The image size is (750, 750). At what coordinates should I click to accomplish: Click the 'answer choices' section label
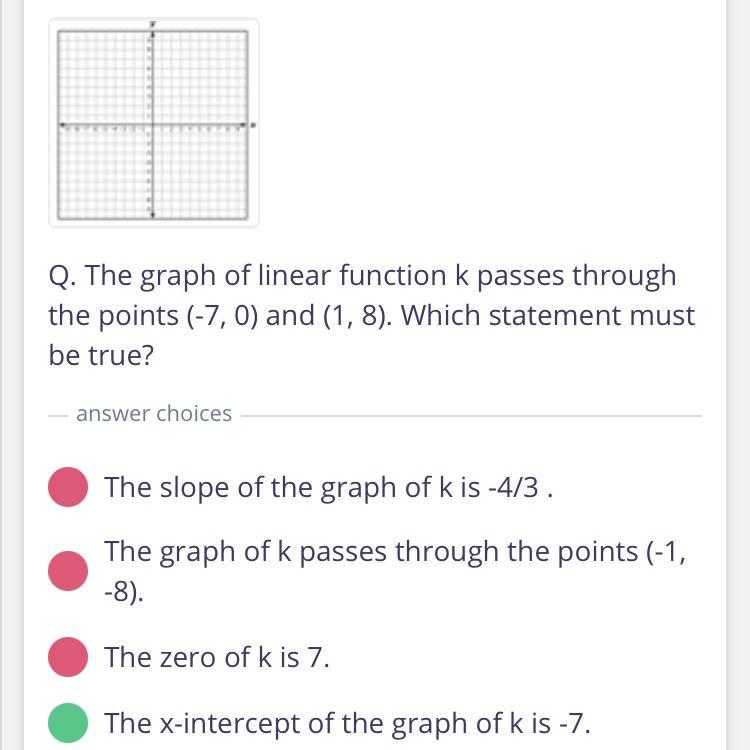point(154,414)
